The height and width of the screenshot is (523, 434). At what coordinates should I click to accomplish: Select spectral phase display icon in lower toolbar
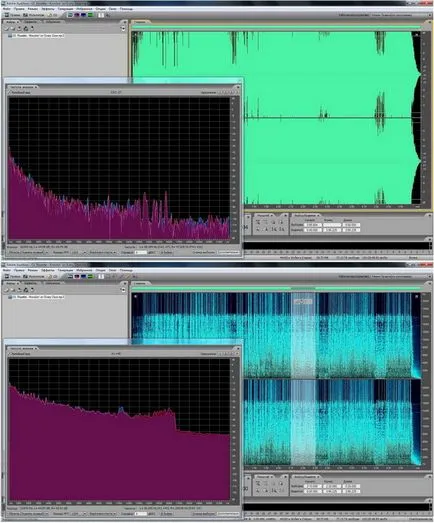[90, 277]
